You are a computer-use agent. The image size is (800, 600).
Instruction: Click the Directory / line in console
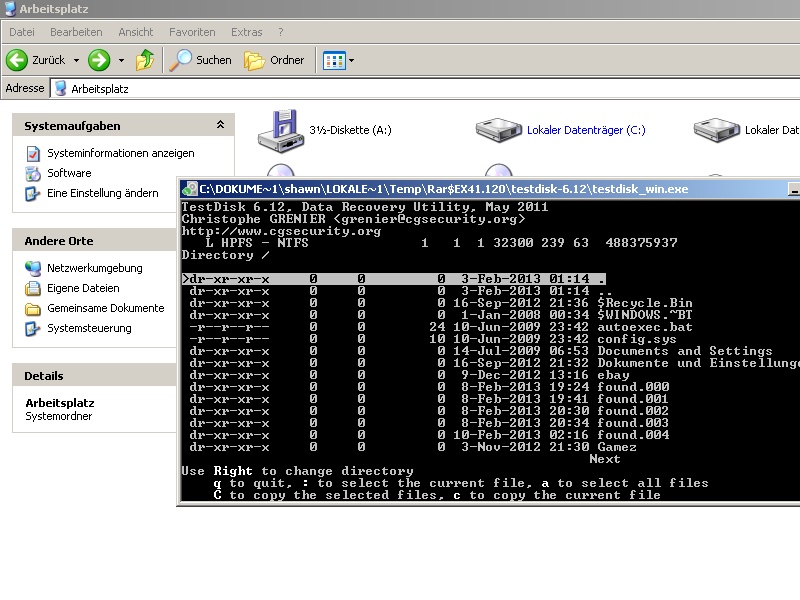pos(226,255)
